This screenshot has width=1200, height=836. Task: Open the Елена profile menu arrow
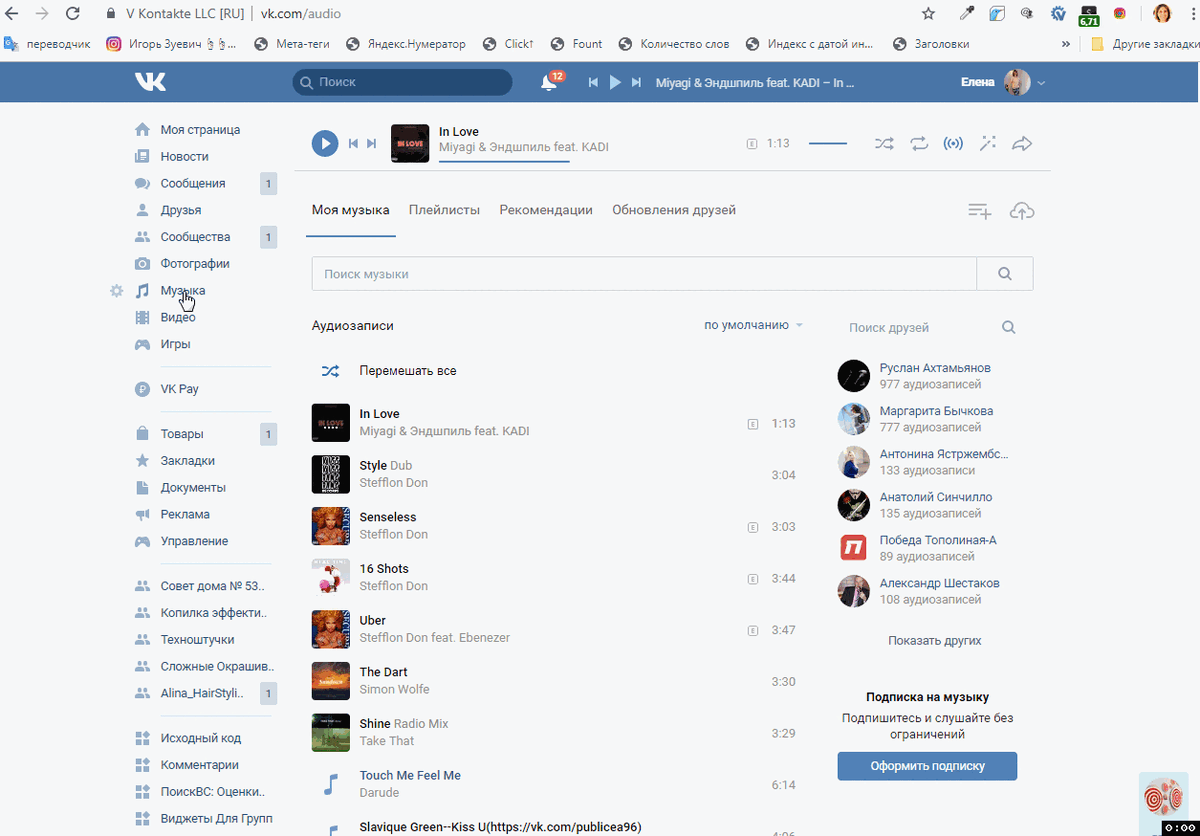coord(1041,83)
